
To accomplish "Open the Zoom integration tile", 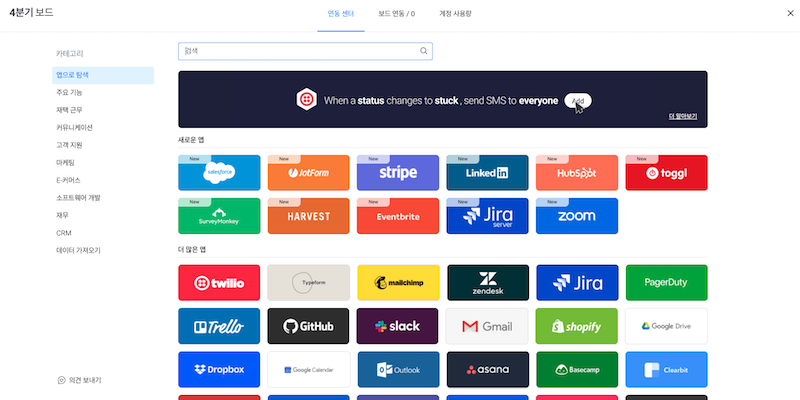I will pos(577,216).
